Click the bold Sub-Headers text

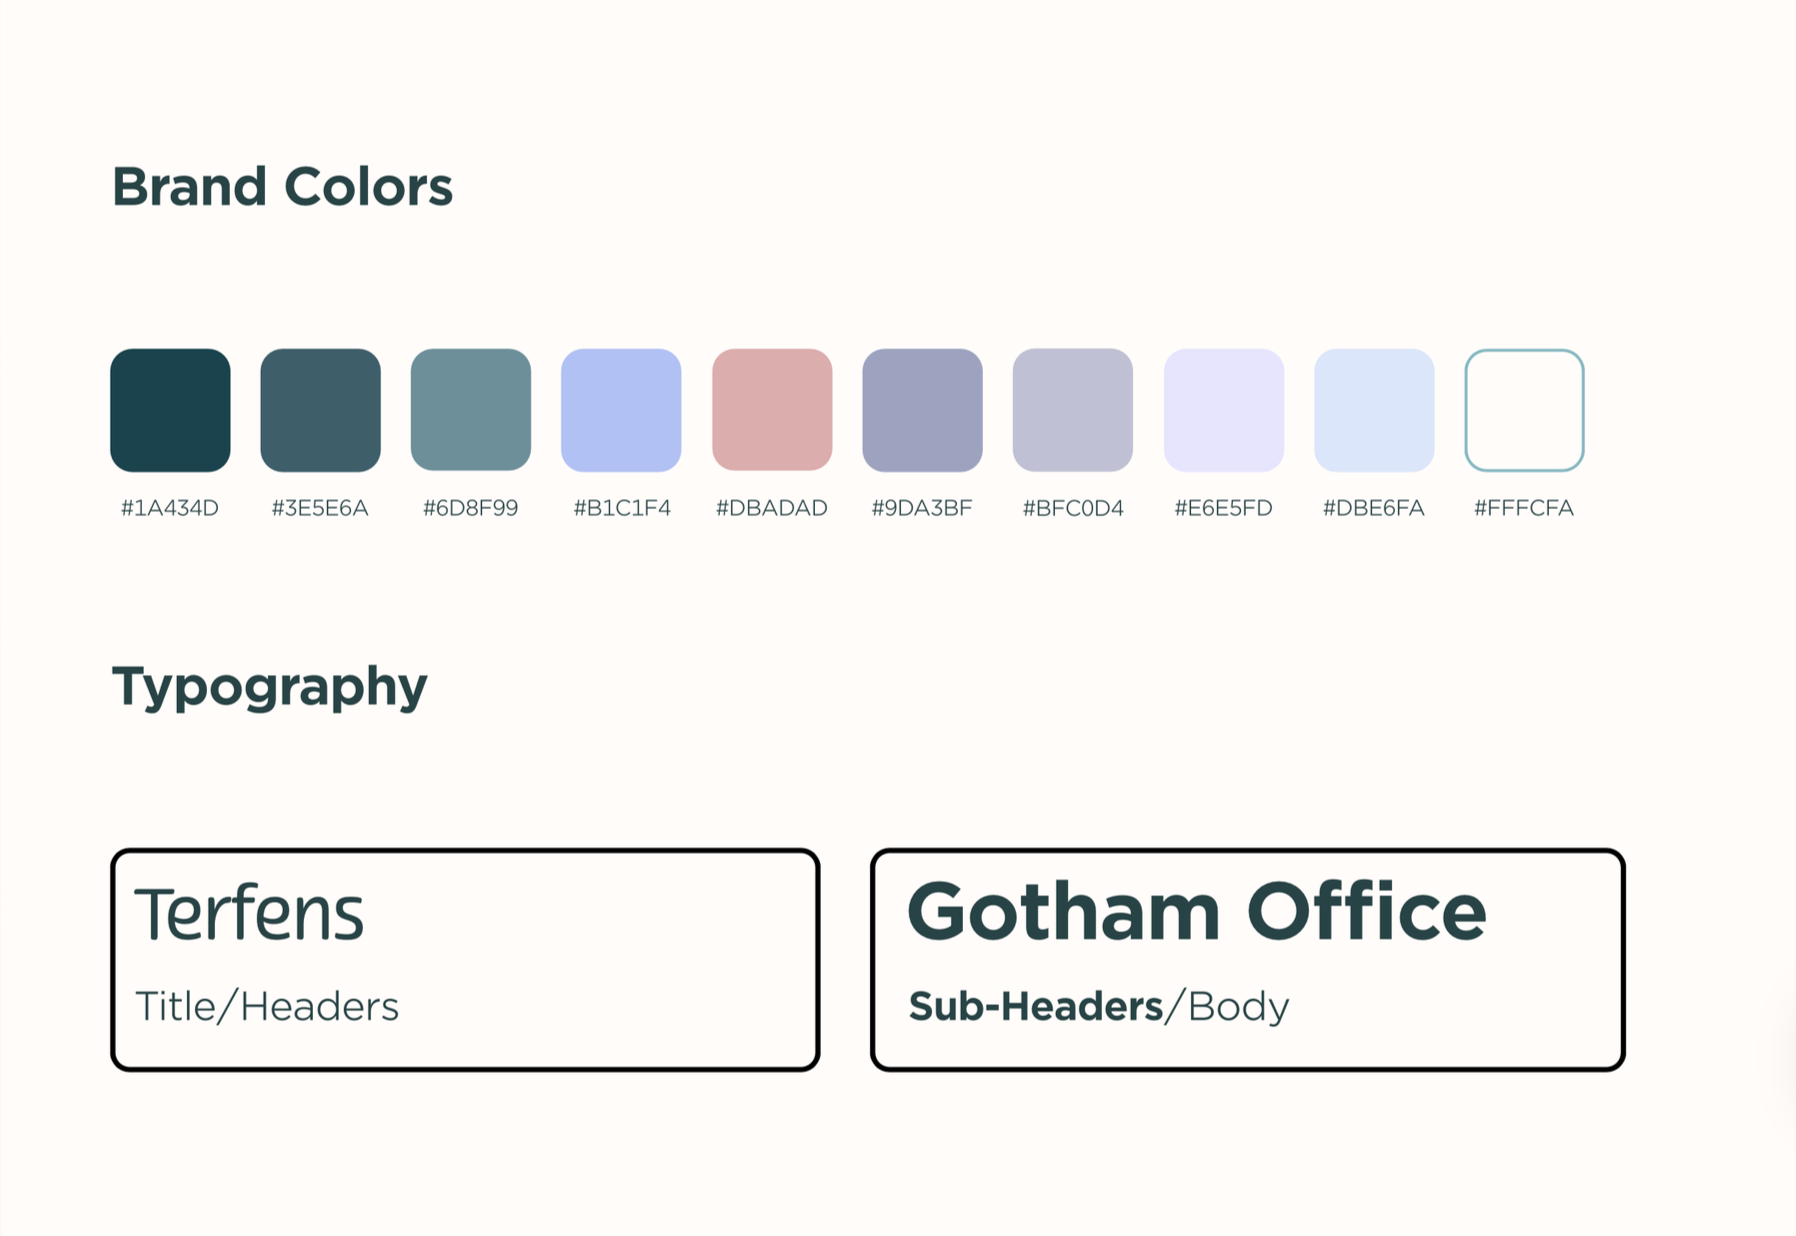(1036, 1006)
